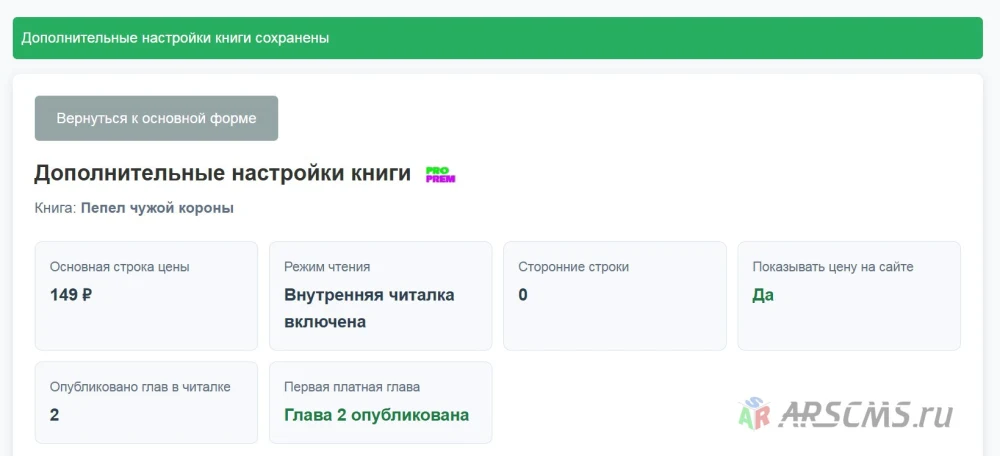Screen dimensions: 1000x456
Task: Click the Сторонние строки value 0
Action: [523, 295]
